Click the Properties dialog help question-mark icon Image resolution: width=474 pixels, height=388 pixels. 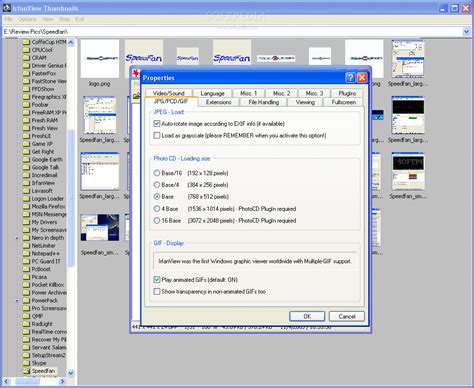tap(350, 78)
